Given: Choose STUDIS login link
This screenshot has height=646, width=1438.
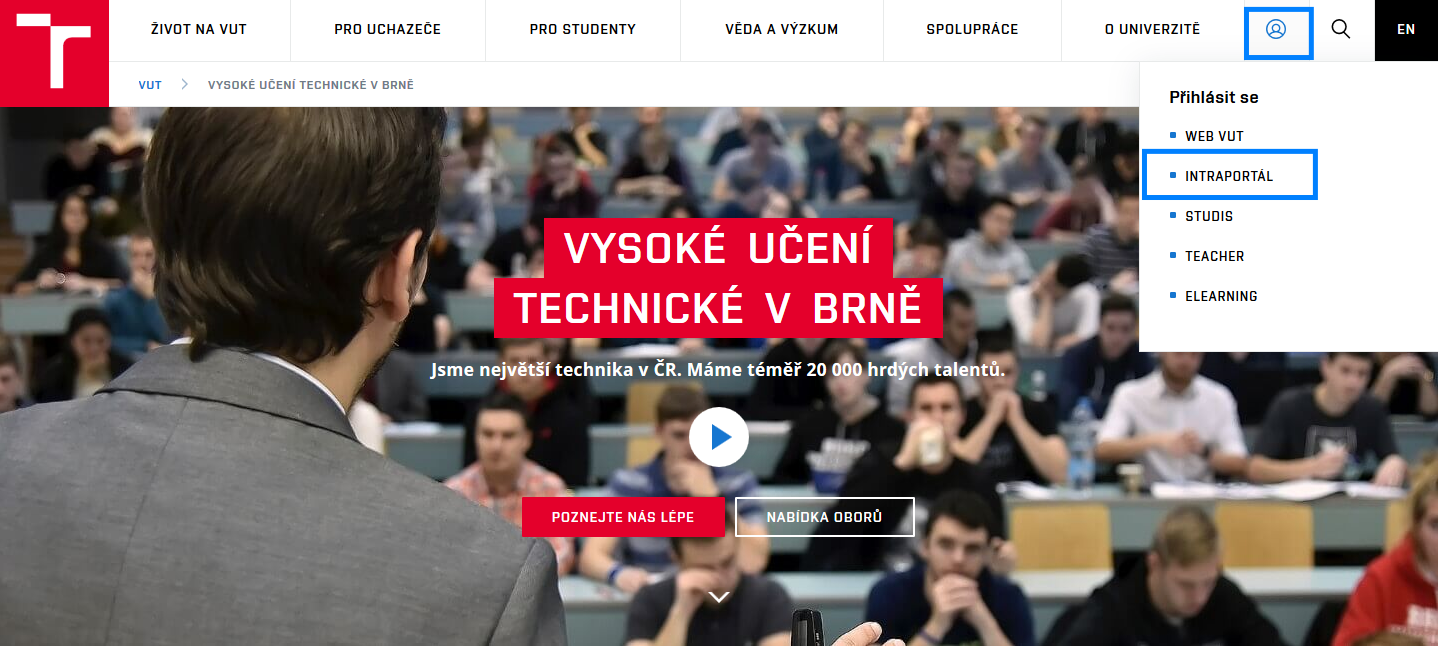Looking at the screenshot, I should click(1209, 216).
